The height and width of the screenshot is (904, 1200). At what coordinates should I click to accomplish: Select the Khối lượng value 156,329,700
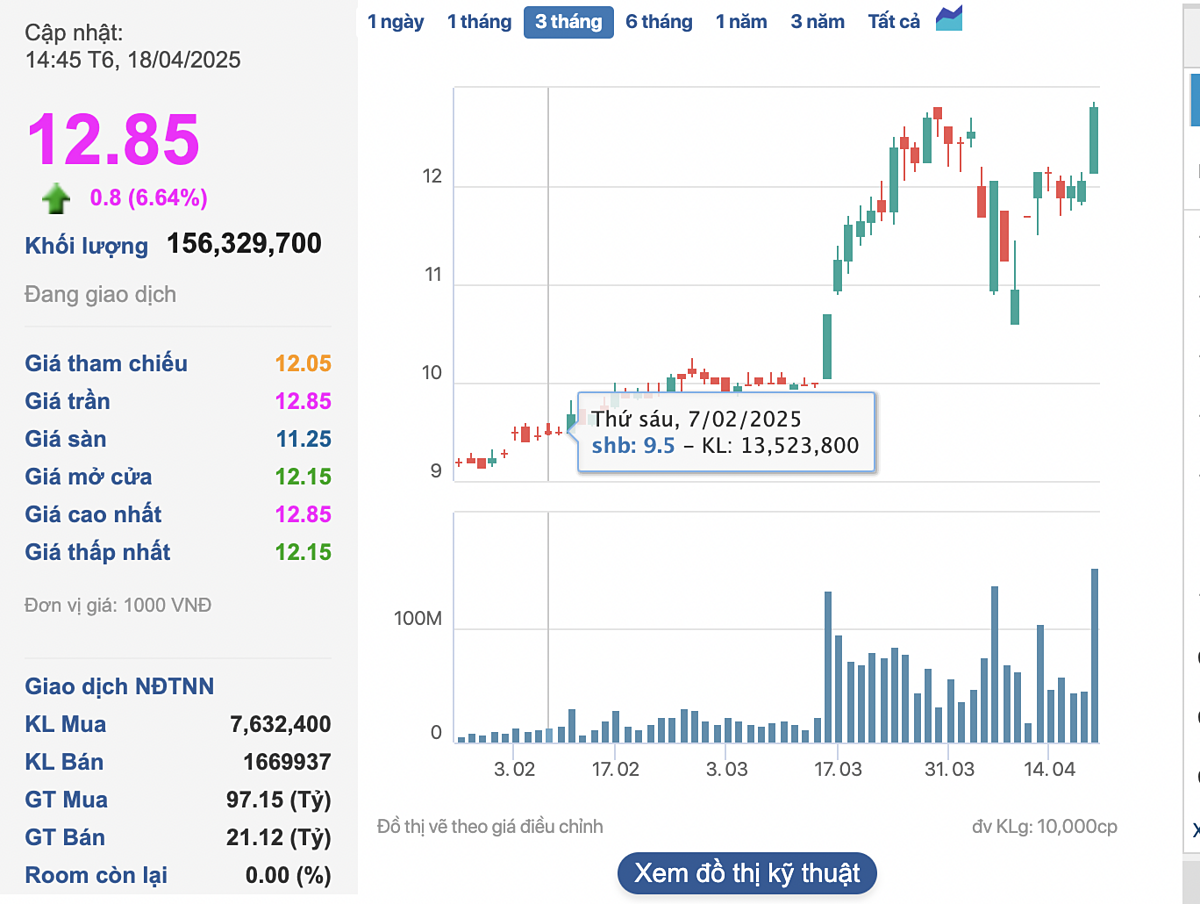[x=244, y=244]
